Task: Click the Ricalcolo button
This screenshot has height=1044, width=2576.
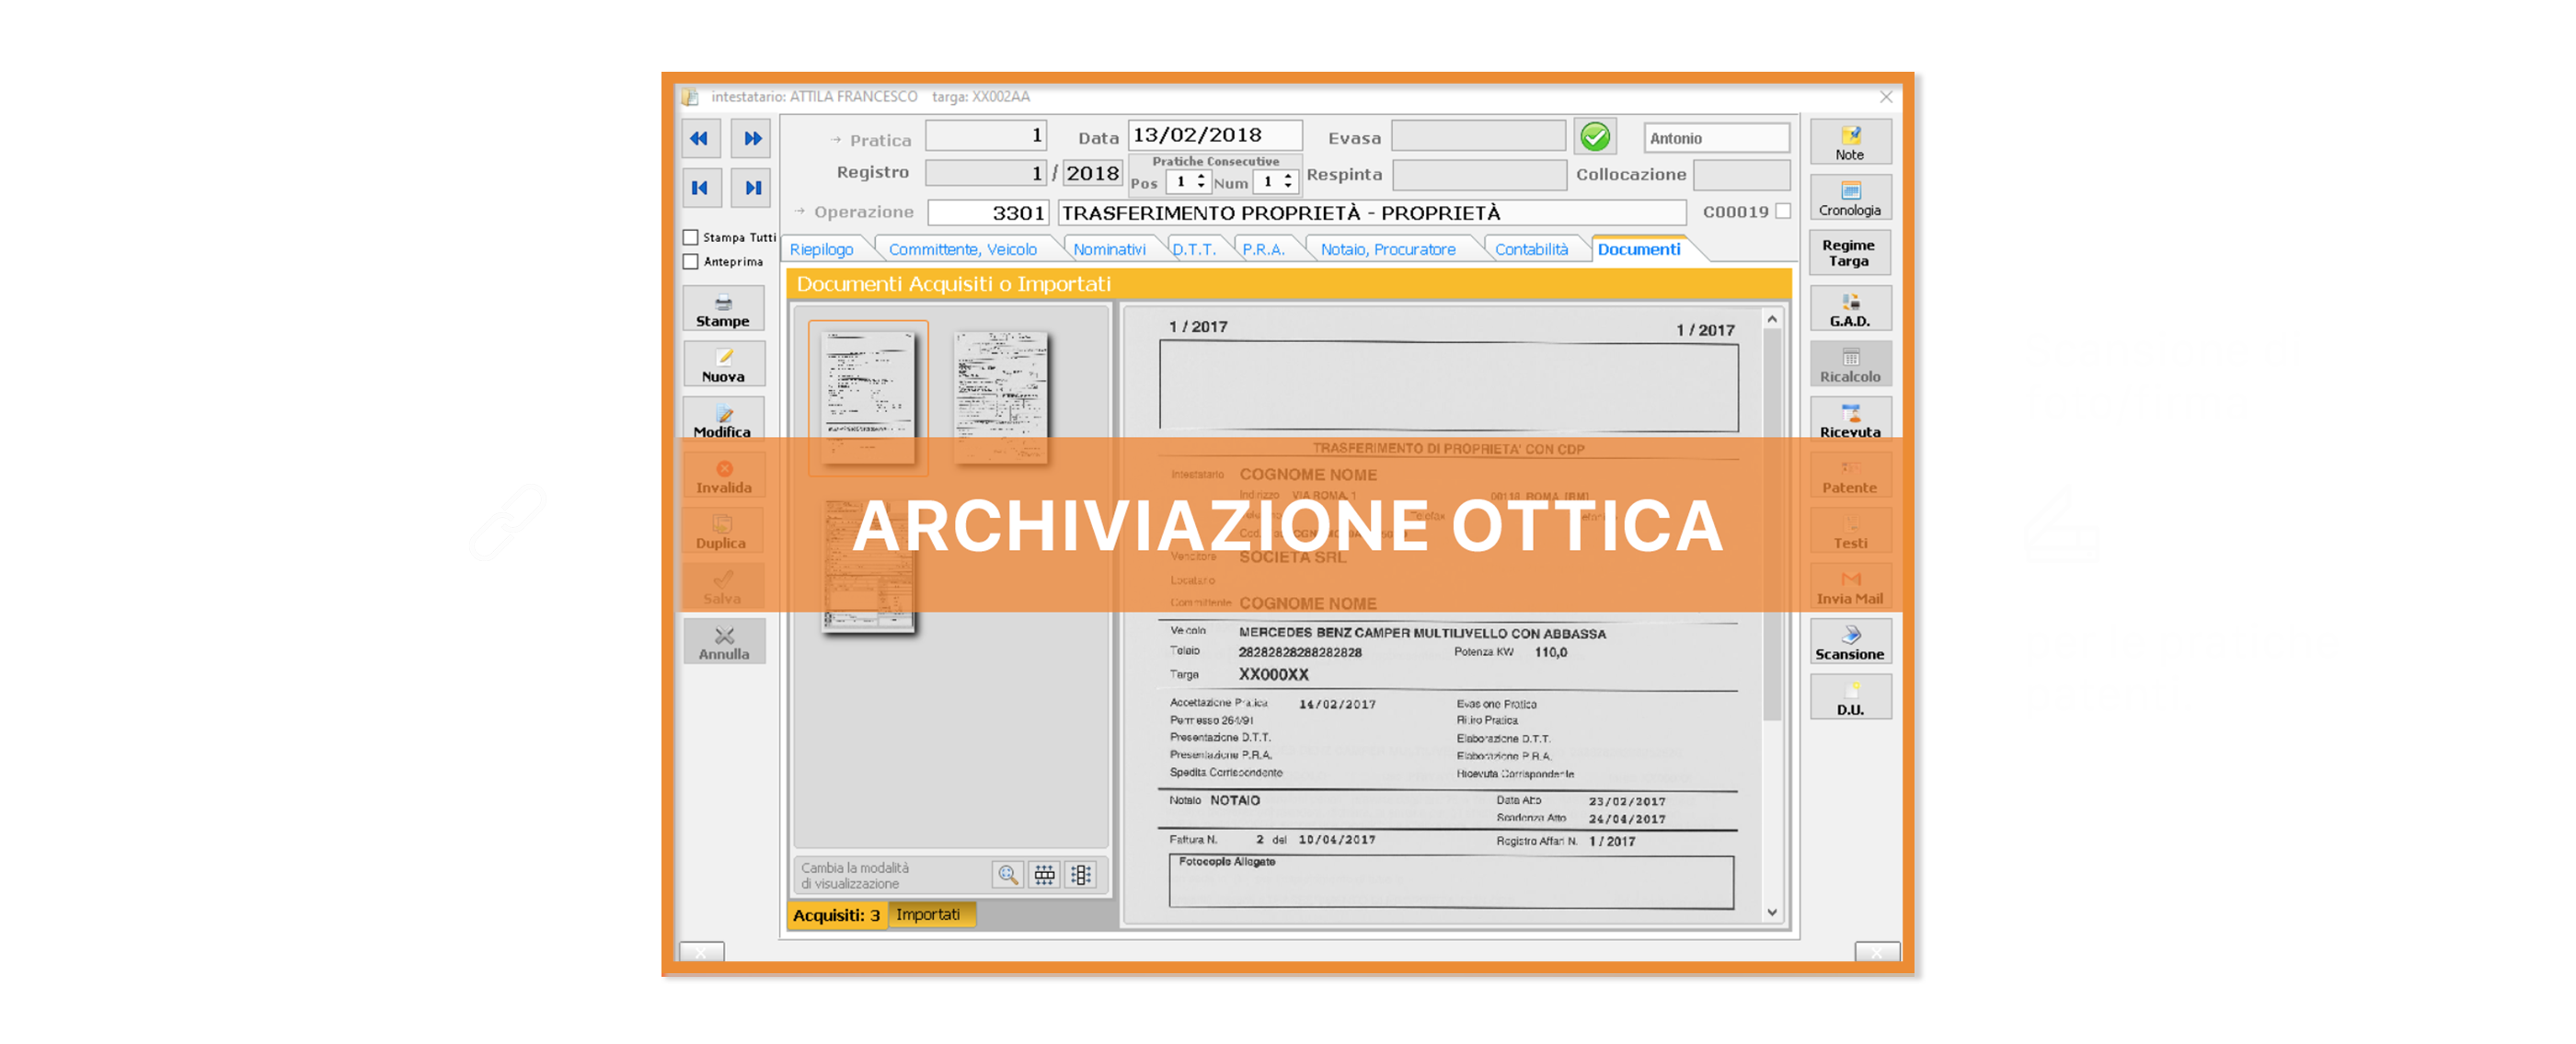Action: click(1850, 365)
